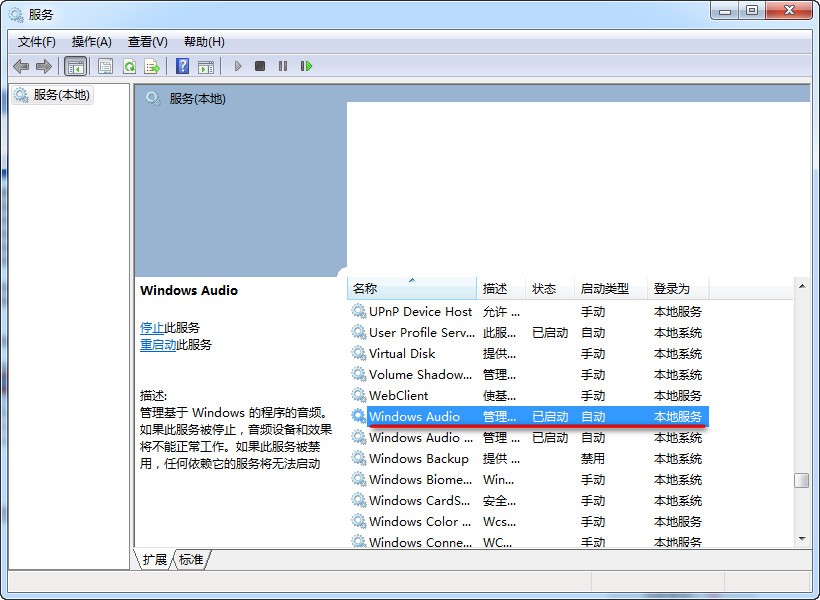
Task: Open Properties via the toolbar icon
Action: tap(104, 66)
